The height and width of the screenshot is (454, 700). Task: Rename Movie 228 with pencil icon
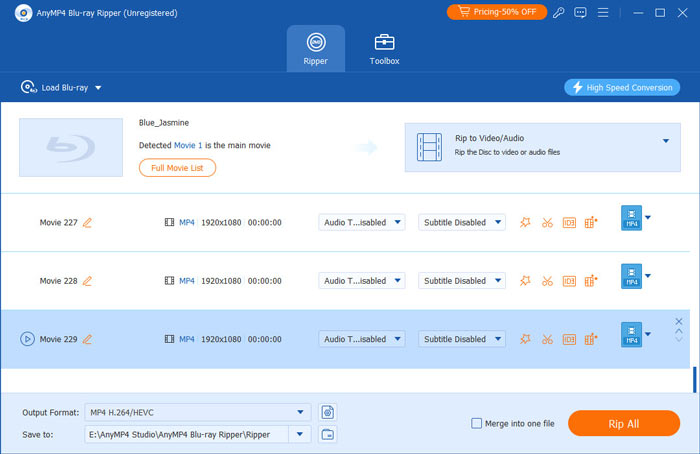click(88, 281)
